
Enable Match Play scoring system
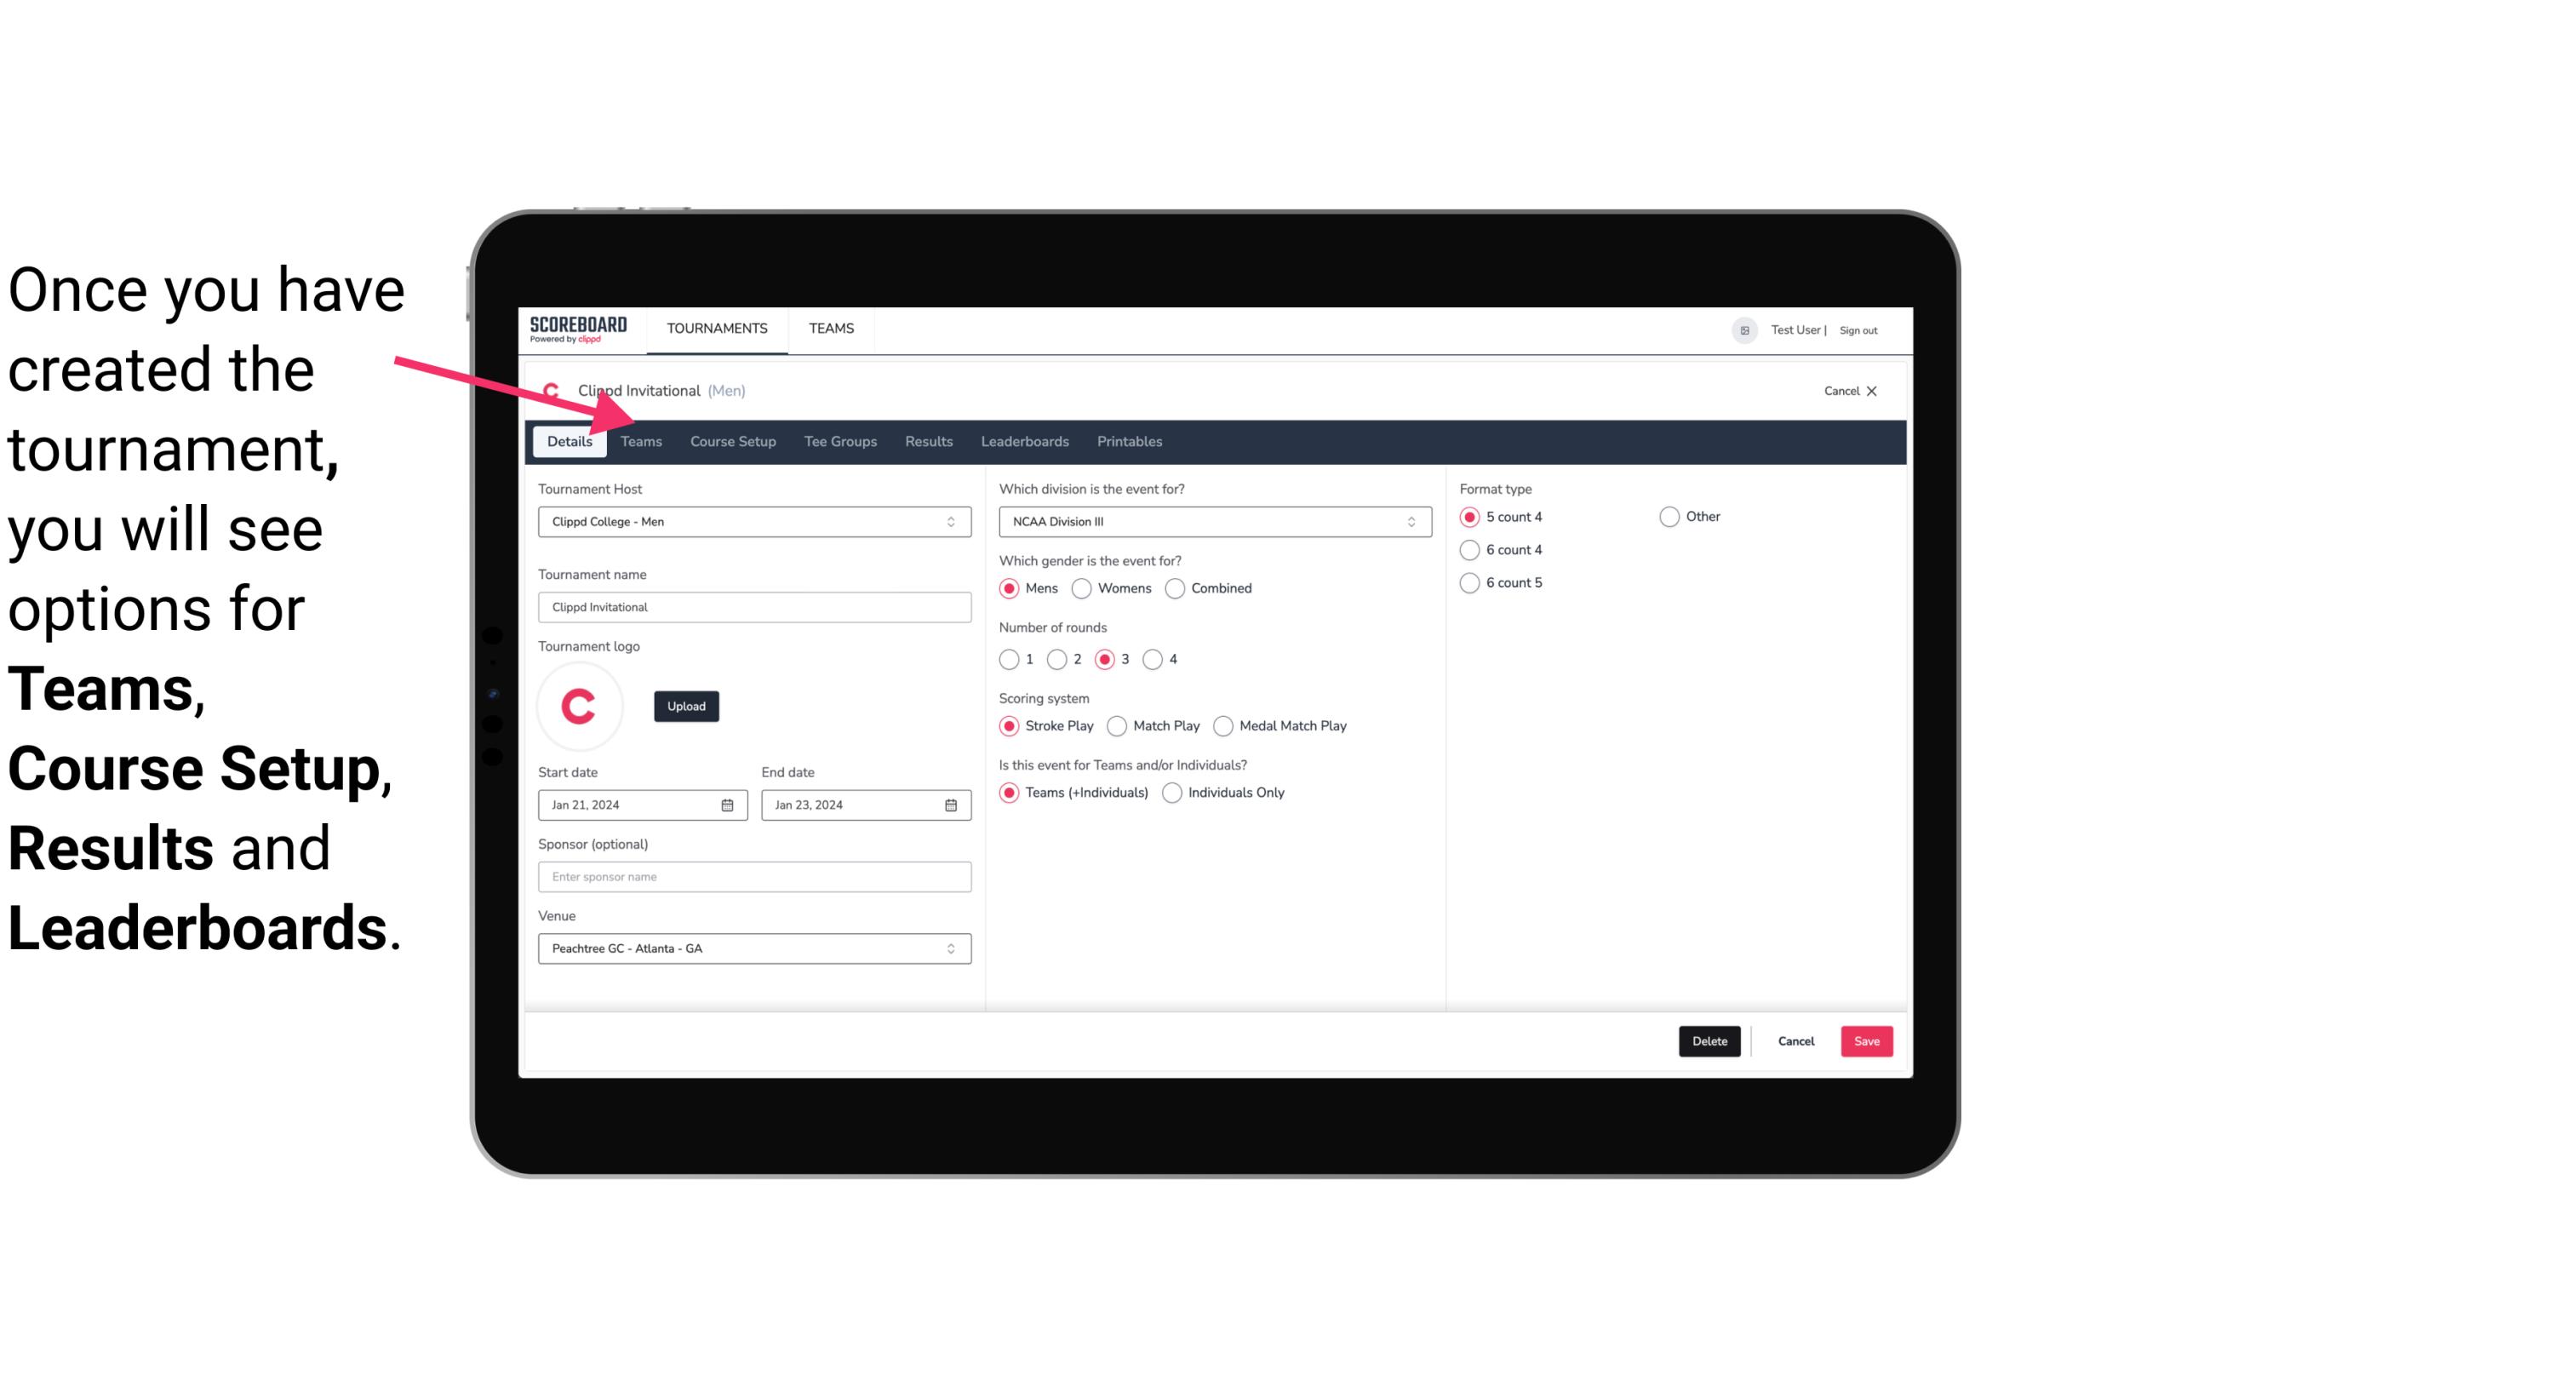point(1114,725)
